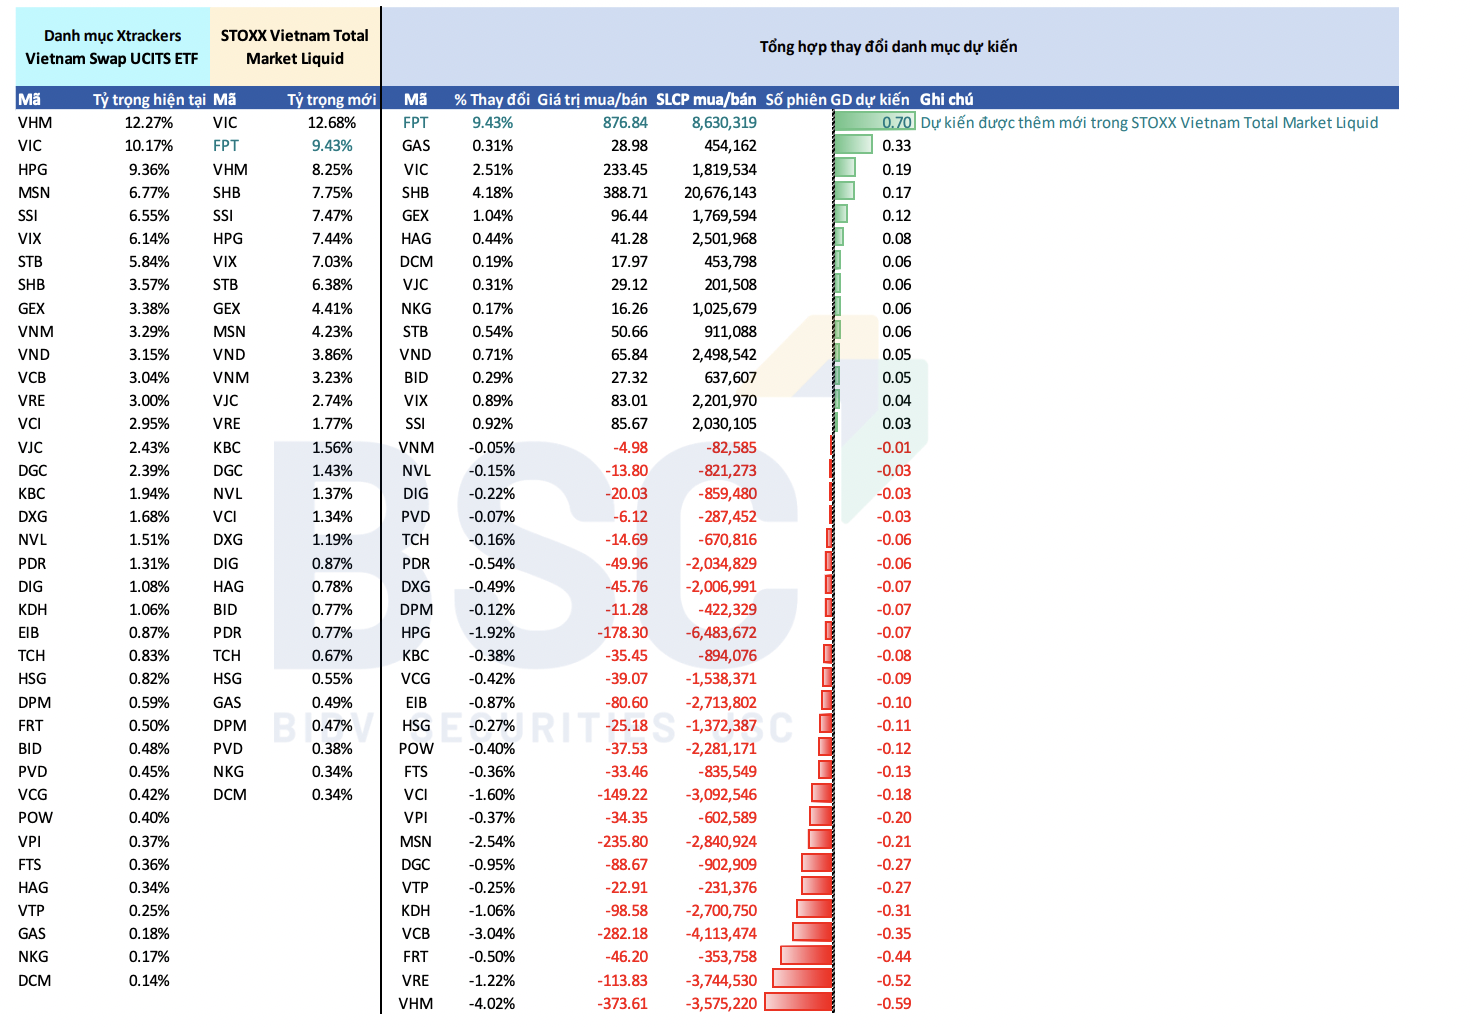This screenshot has width=1472, height=1028.
Task: Select the VHM 12.27% weight cell
Action: (149, 123)
